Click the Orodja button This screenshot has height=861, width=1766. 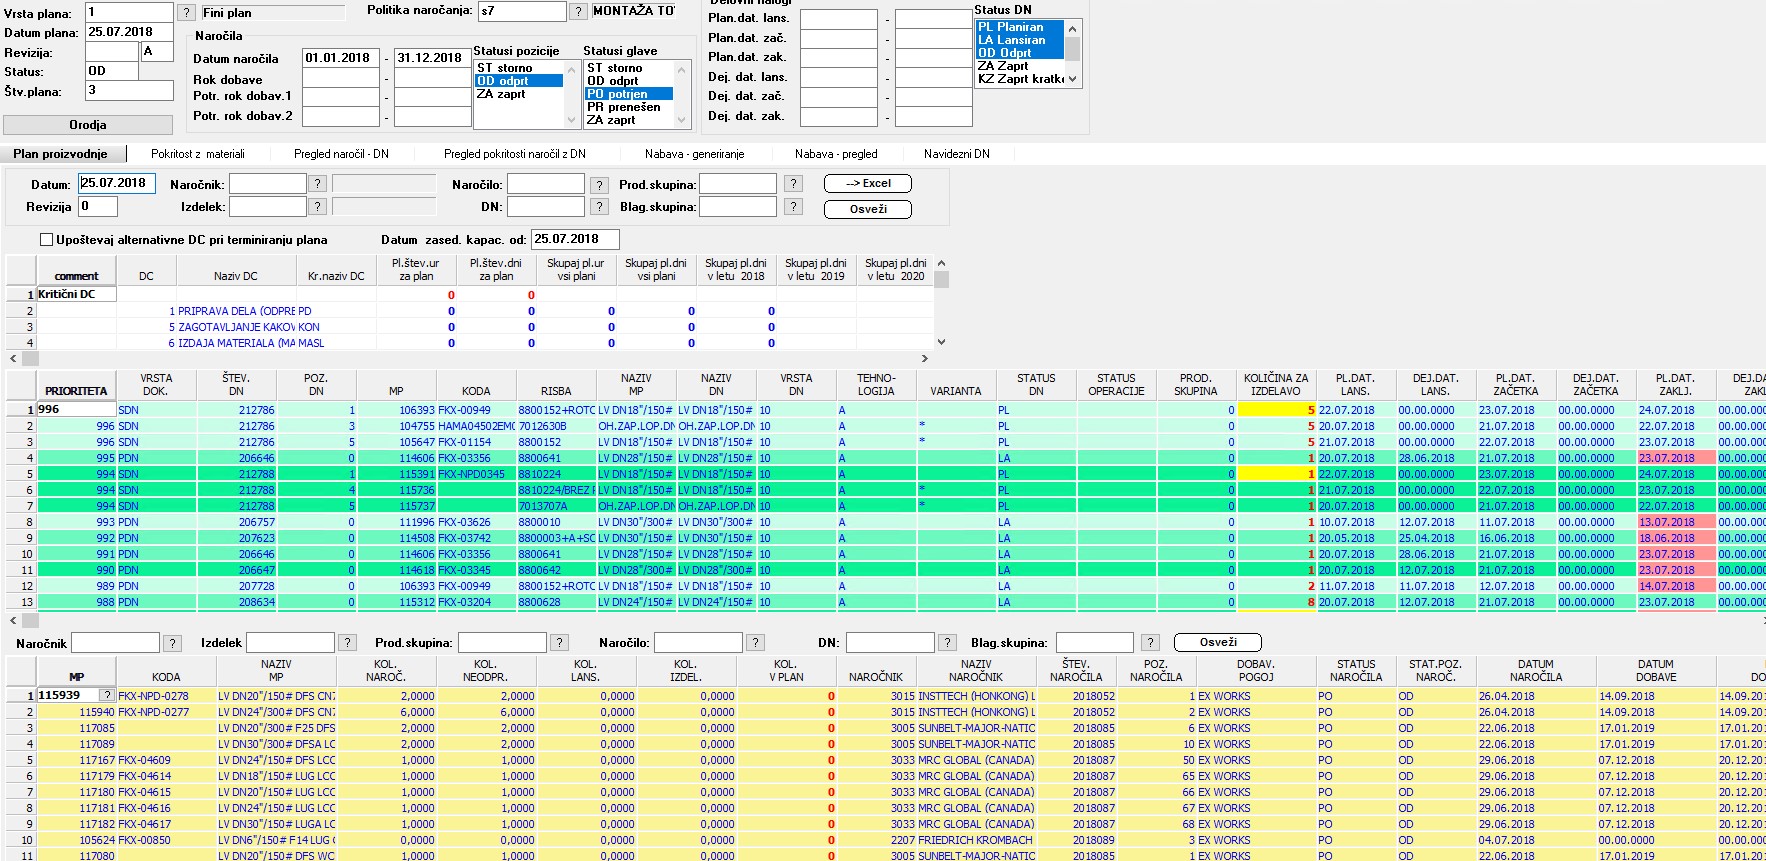pyautogui.click(x=88, y=125)
